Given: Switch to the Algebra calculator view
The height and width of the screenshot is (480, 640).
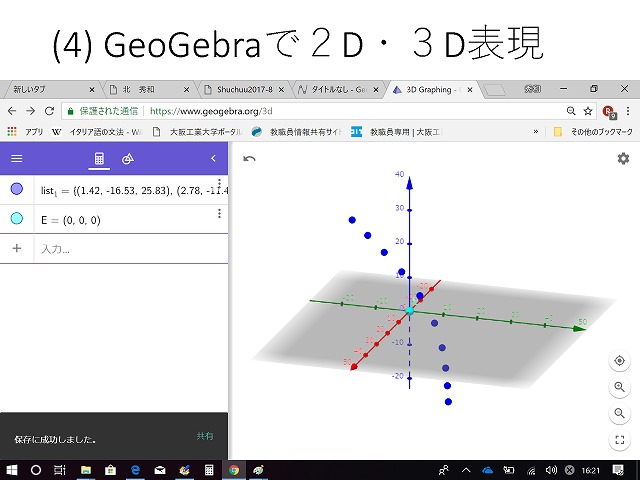Looking at the screenshot, I should click(x=99, y=158).
